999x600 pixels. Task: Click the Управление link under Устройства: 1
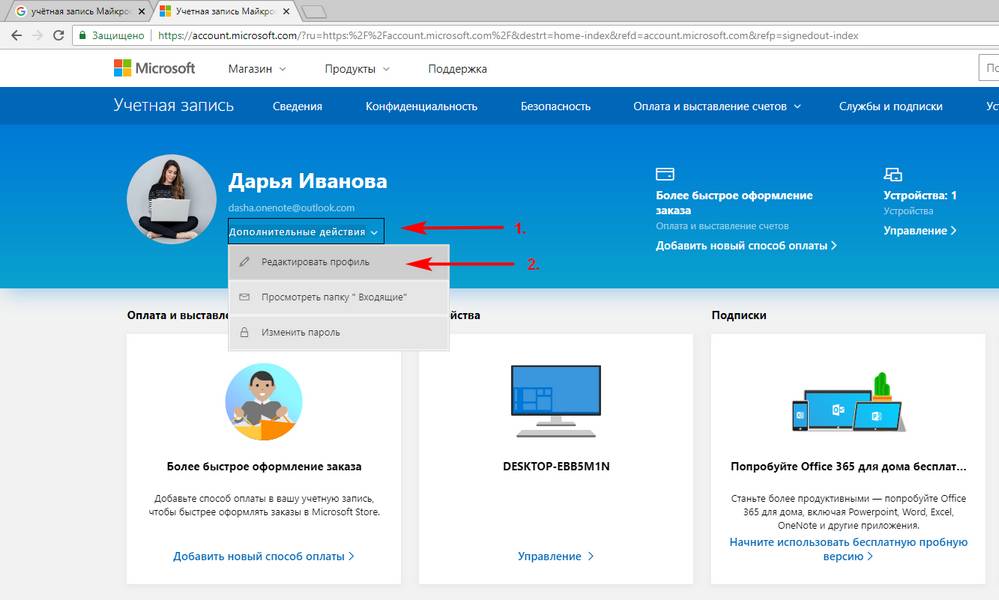coord(919,231)
